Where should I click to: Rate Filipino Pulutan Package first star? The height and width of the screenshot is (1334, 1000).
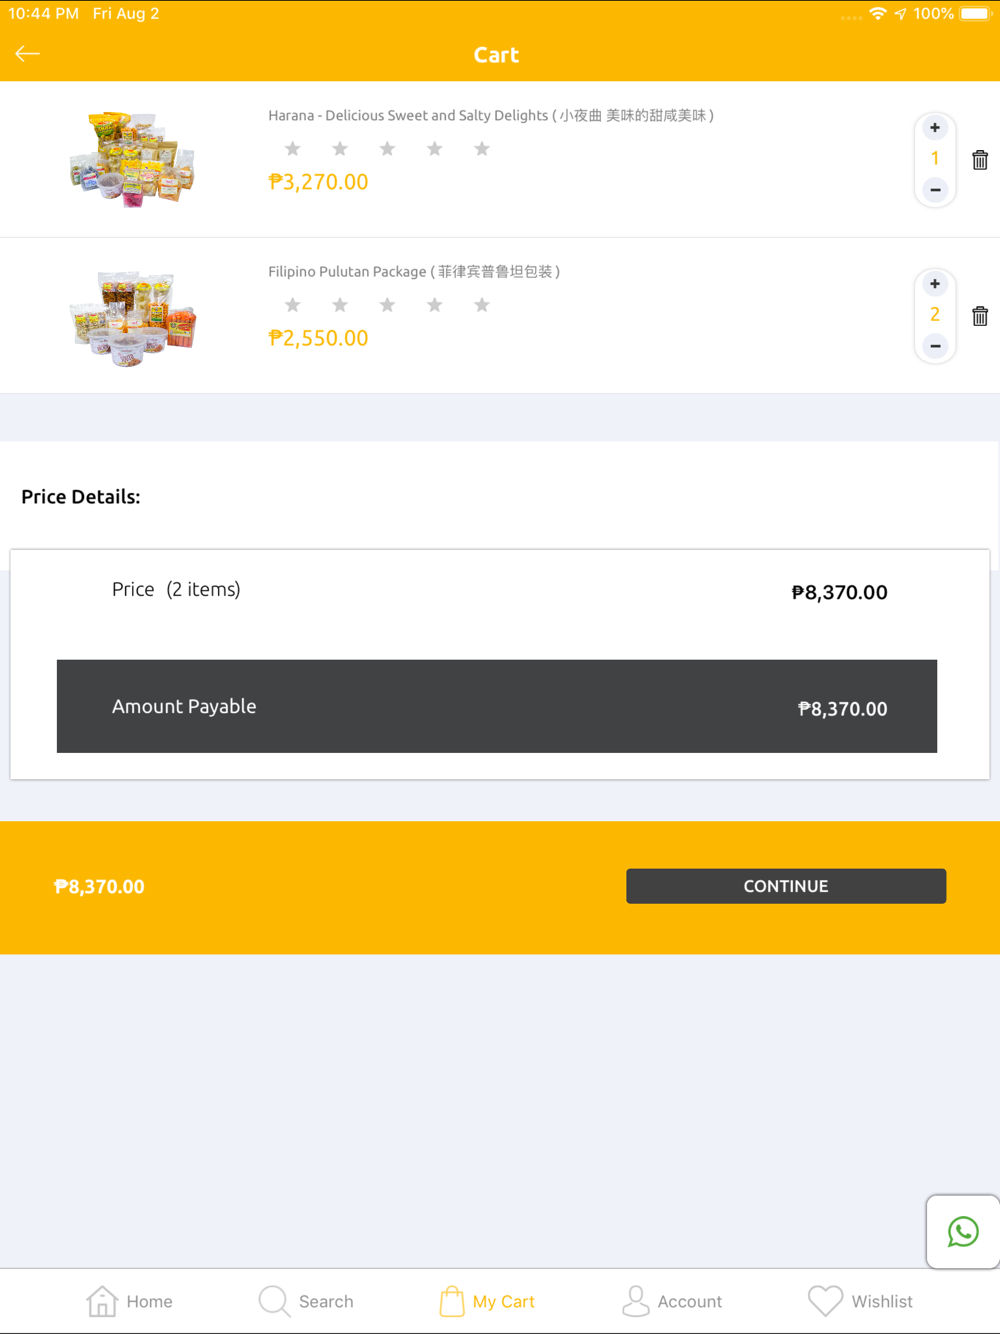(292, 305)
